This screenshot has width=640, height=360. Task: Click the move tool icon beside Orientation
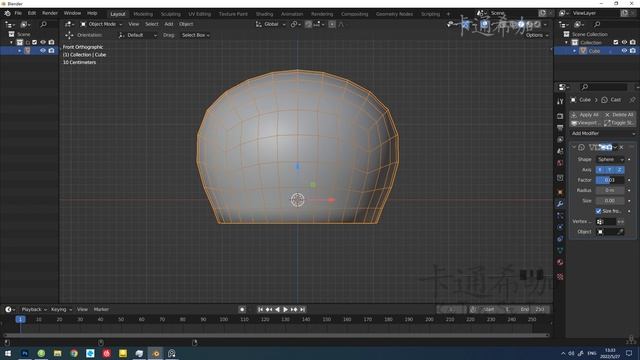(69, 35)
